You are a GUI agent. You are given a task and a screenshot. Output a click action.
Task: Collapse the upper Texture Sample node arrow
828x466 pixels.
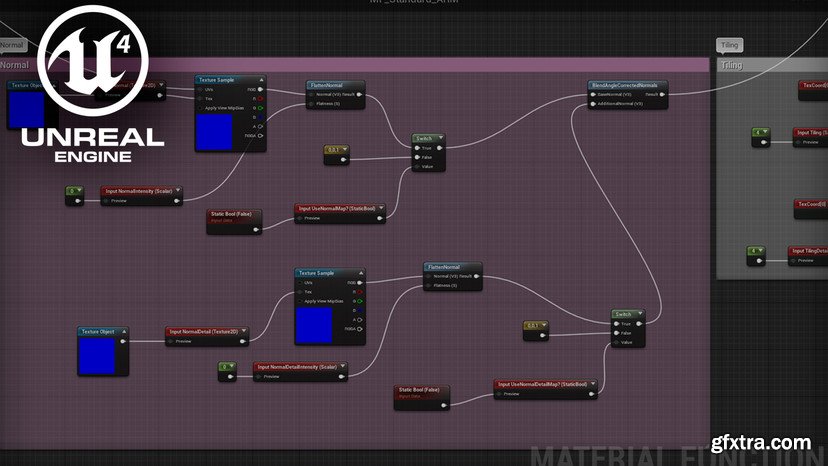[x=260, y=79]
